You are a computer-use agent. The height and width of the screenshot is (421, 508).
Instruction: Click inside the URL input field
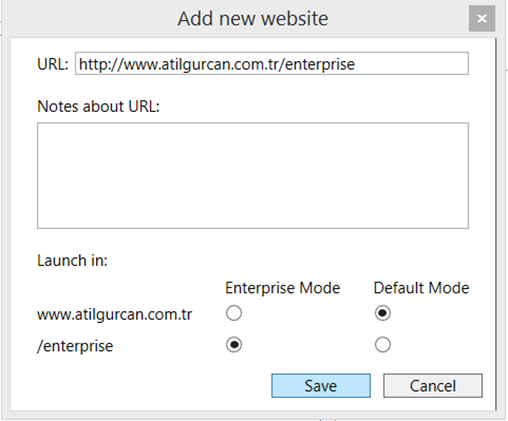coord(272,63)
